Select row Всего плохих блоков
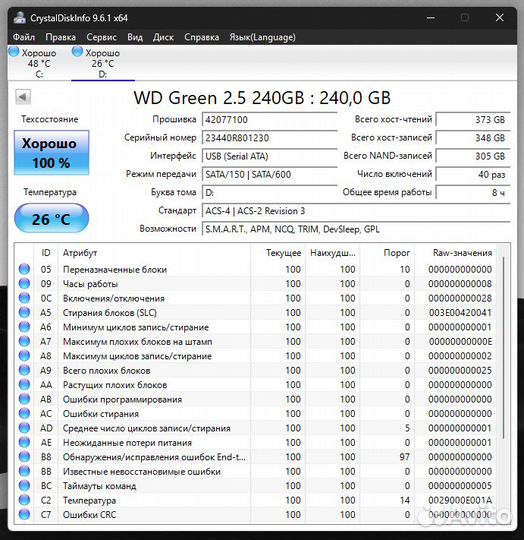This screenshot has height=540, width=524. coord(256,371)
